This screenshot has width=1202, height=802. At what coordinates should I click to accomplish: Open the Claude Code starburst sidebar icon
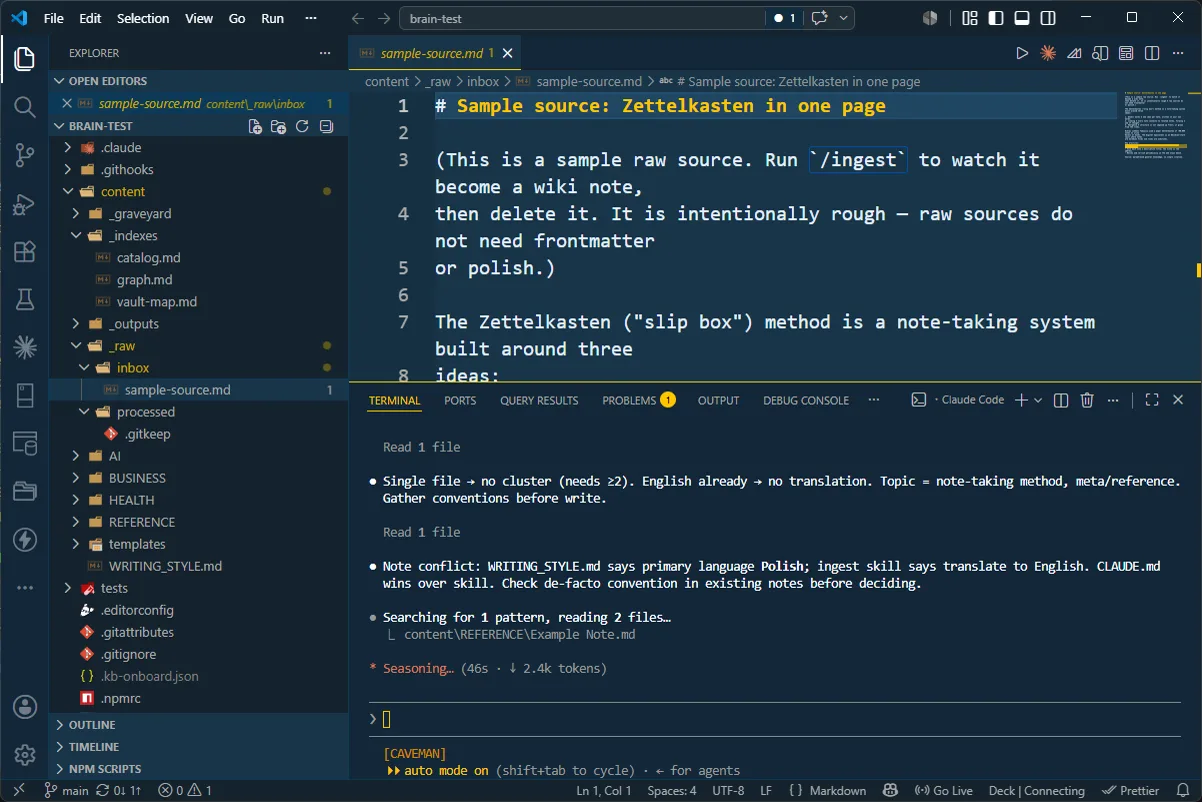[x=24, y=348]
